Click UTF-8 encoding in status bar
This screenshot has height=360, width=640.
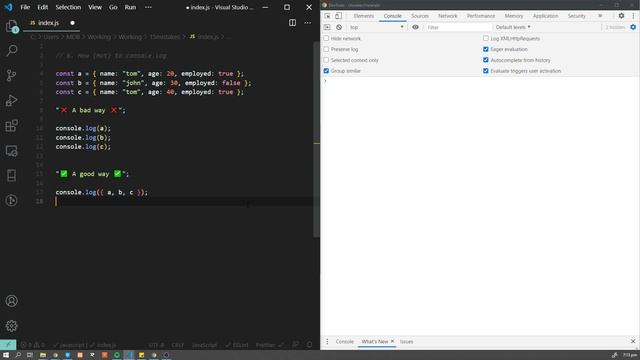[156, 345]
